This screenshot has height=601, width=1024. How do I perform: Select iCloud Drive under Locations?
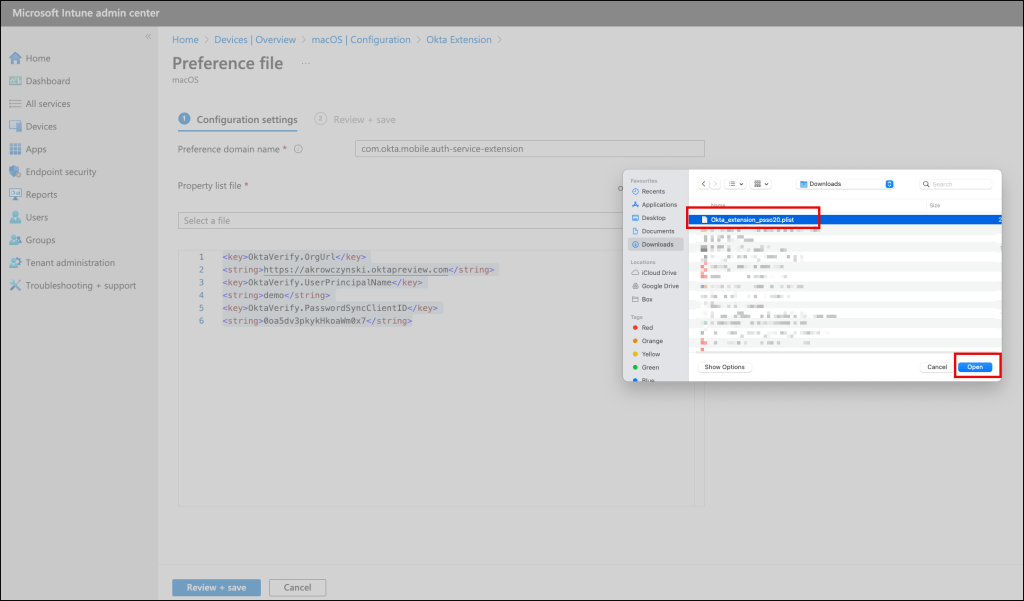pyautogui.click(x=660, y=273)
